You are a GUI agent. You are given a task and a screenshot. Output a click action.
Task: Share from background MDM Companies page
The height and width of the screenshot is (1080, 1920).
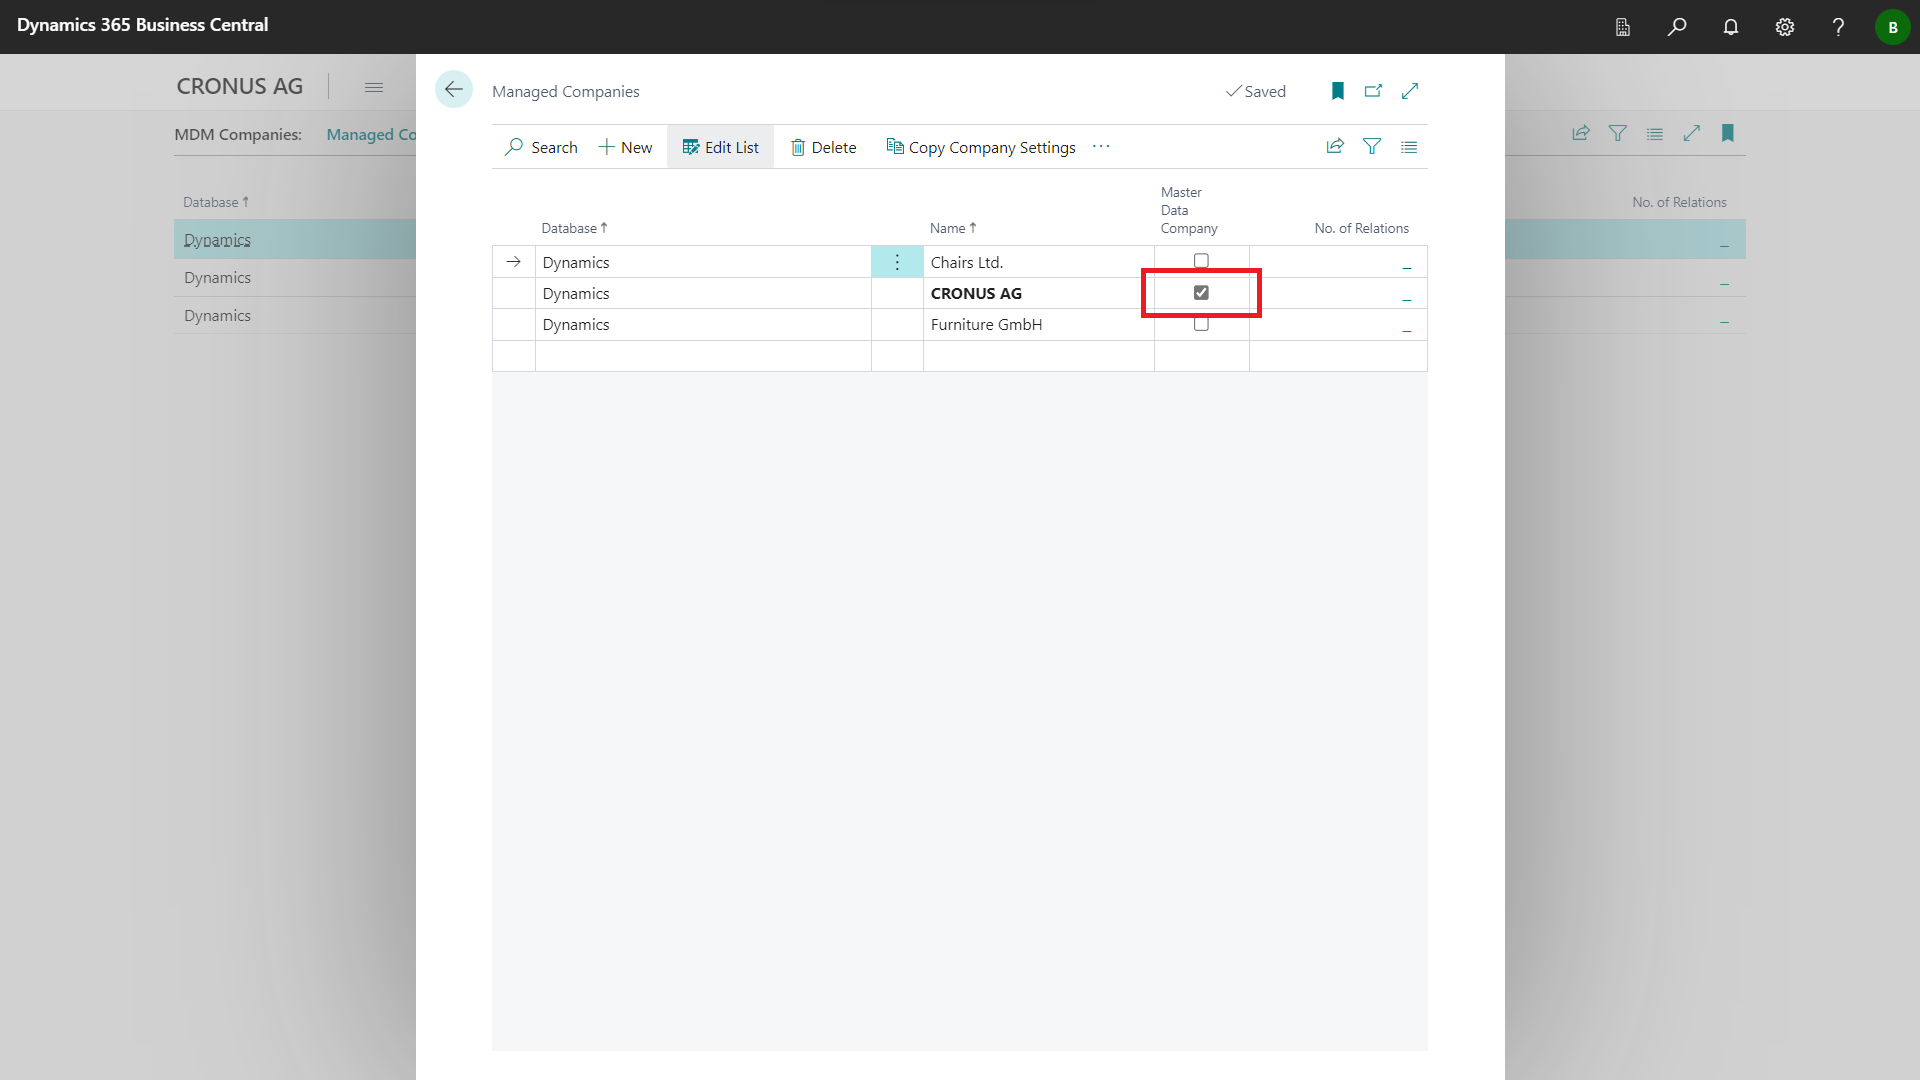click(x=1581, y=133)
